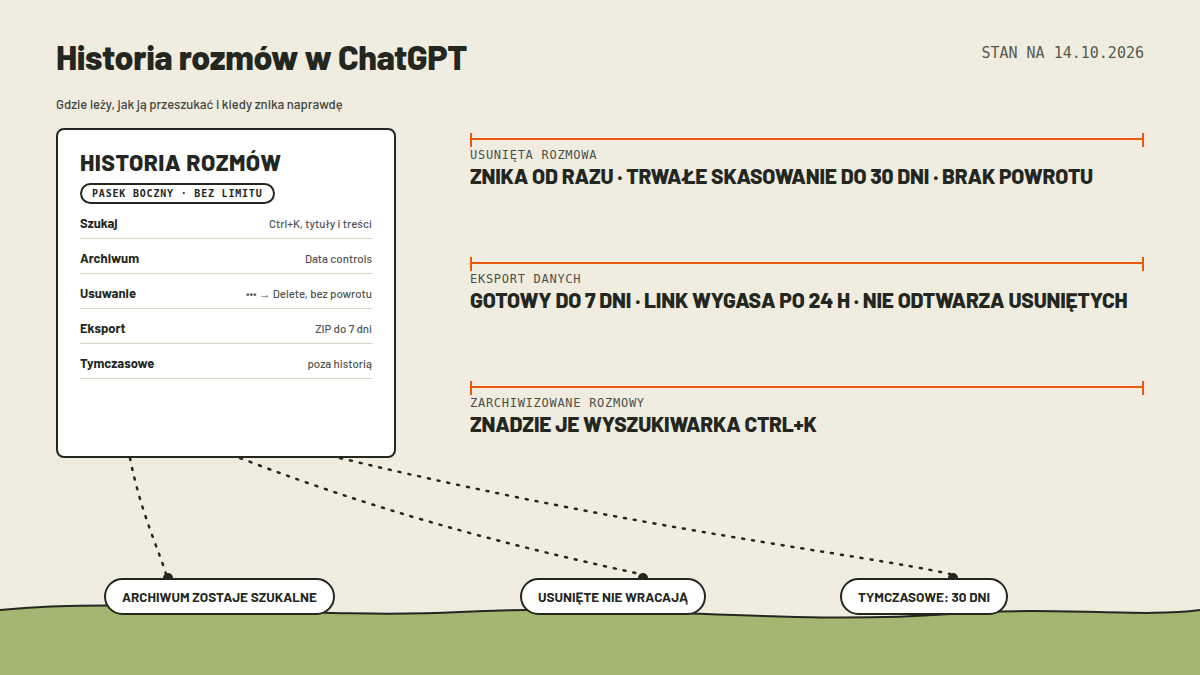Click the label "EKSPORT DANYCH"

click(x=526, y=279)
